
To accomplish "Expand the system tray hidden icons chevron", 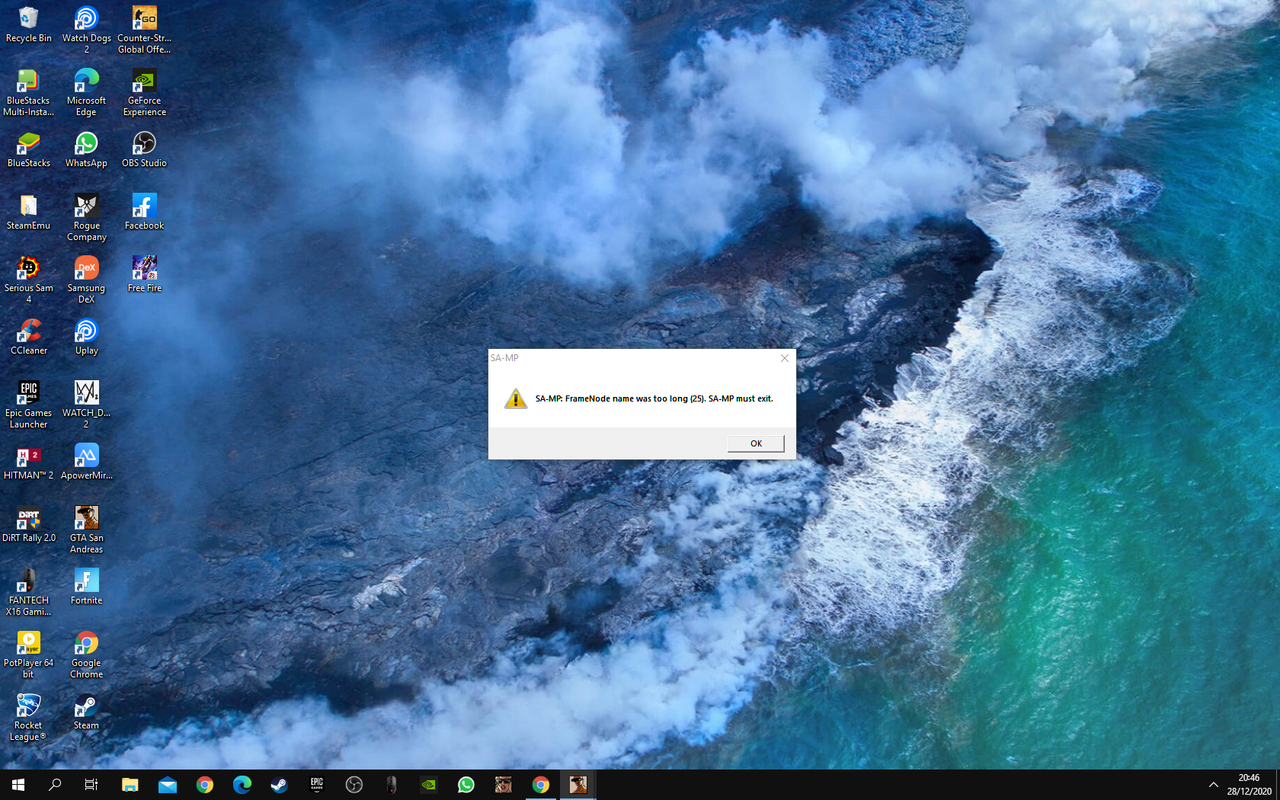I will [x=1213, y=785].
